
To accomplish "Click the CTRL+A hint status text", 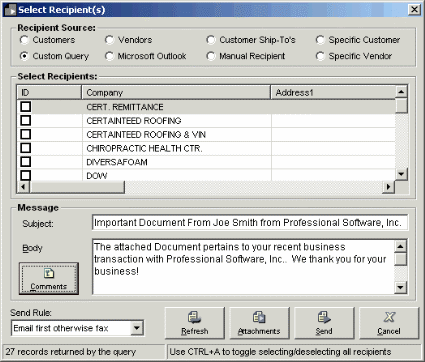I will (280, 352).
